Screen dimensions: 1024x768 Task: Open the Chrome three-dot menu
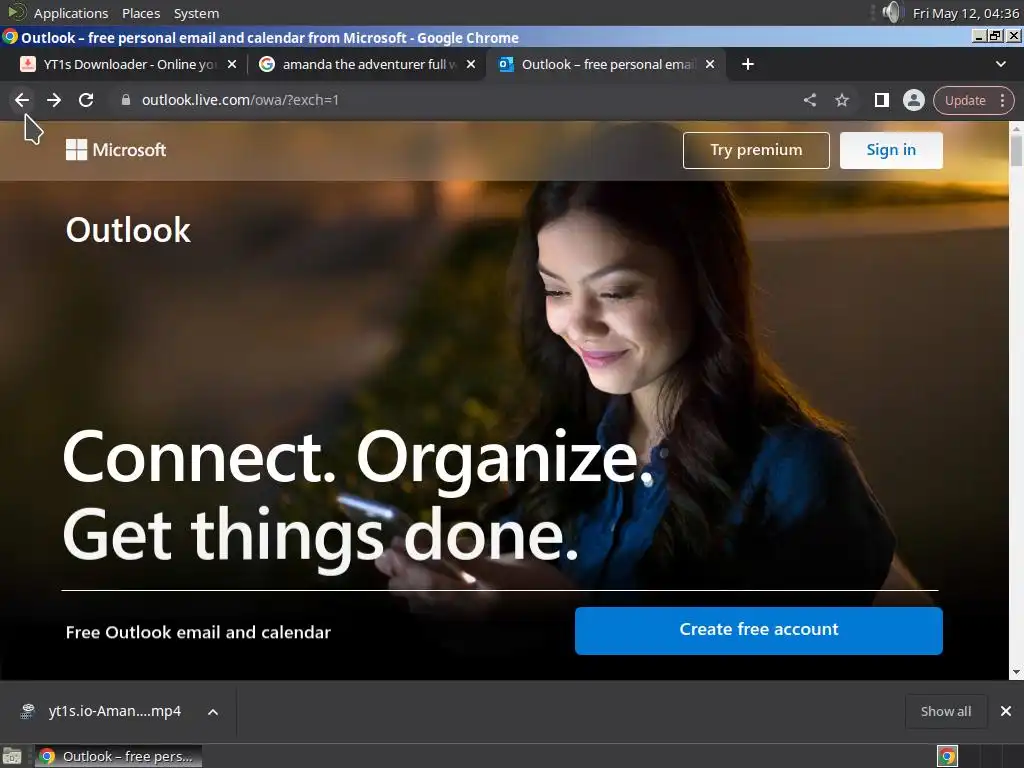(1002, 100)
